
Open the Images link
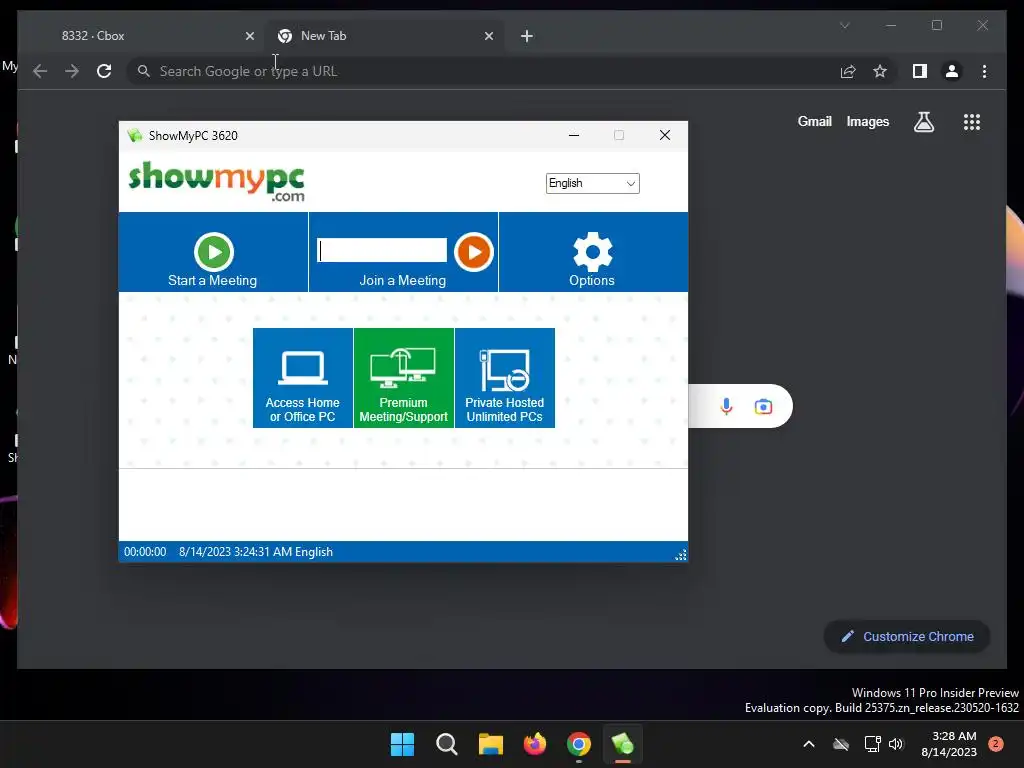[x=868, y=121]
